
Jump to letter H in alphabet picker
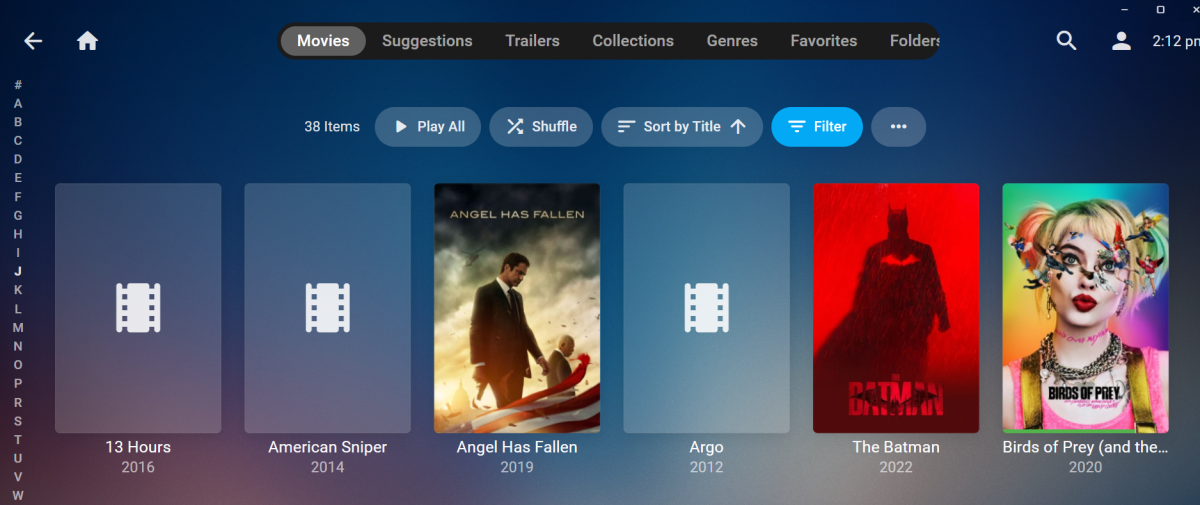point(18,234)
